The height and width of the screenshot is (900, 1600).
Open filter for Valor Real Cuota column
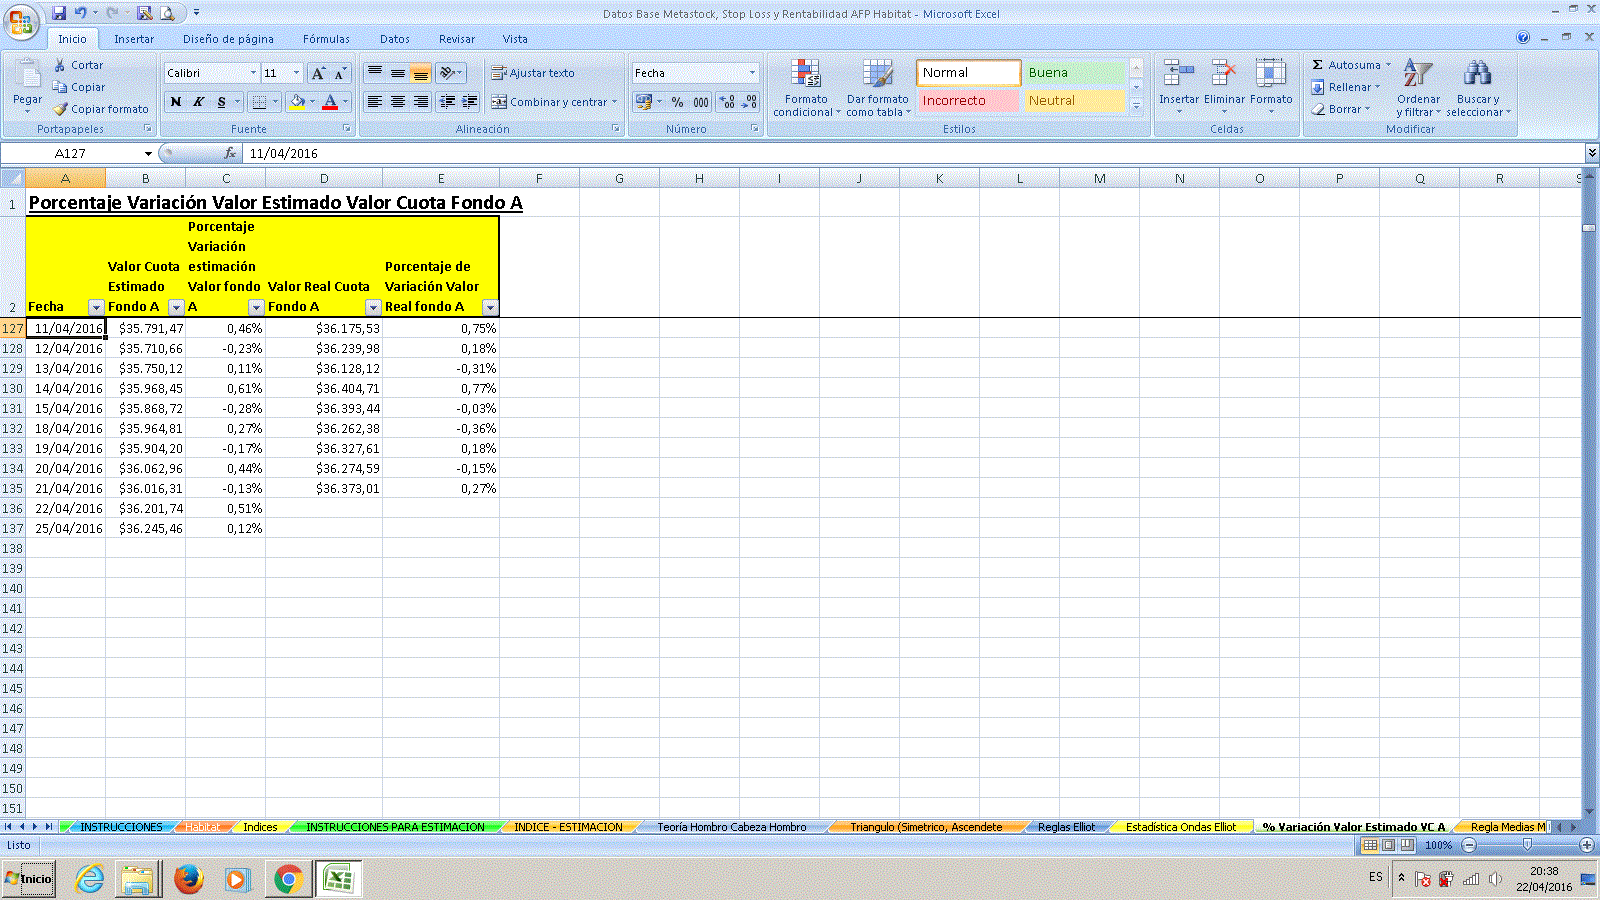373,307
